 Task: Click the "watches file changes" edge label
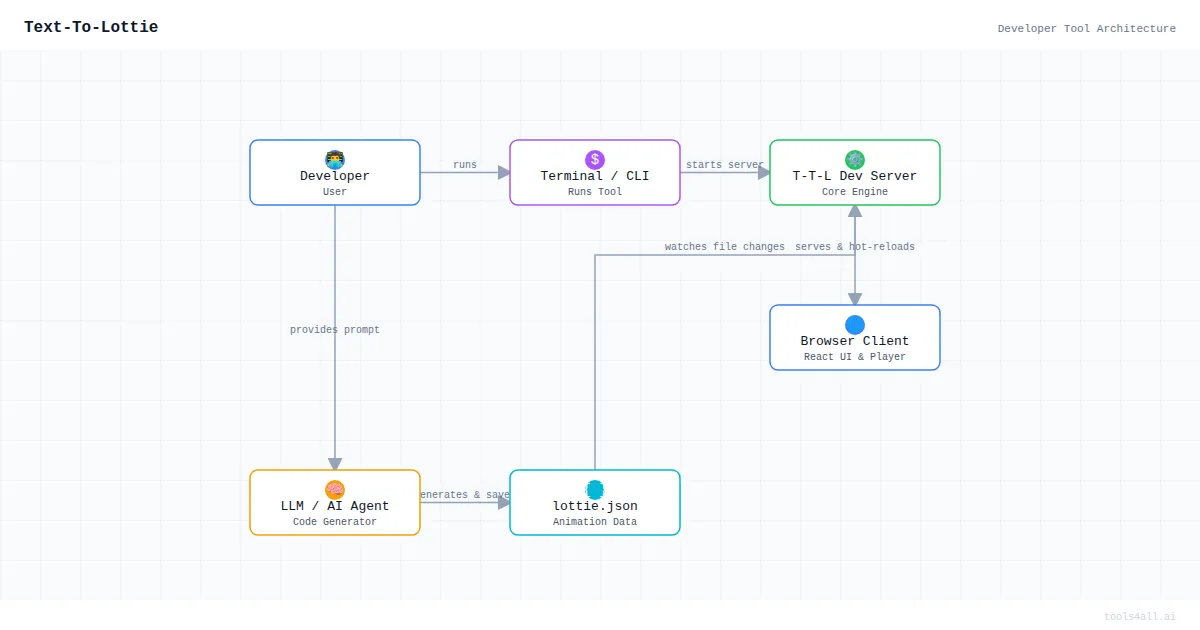[x=725, y=247]
